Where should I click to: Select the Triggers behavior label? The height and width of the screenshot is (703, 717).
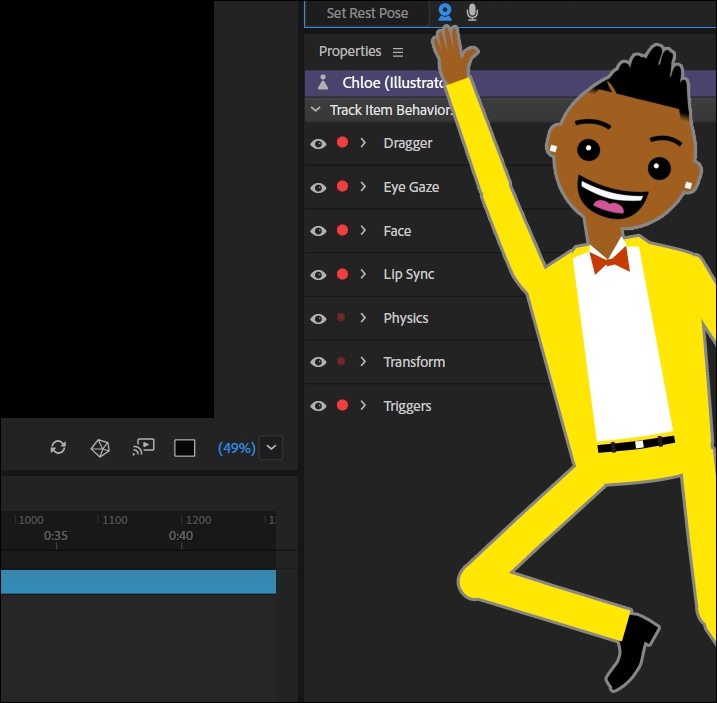pos(407,406)
